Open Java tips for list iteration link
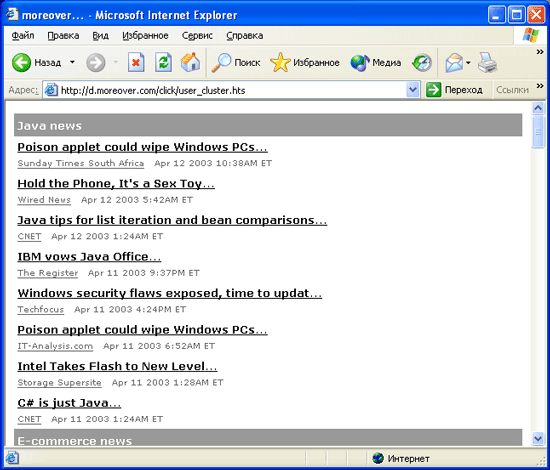 click(172, 220)
